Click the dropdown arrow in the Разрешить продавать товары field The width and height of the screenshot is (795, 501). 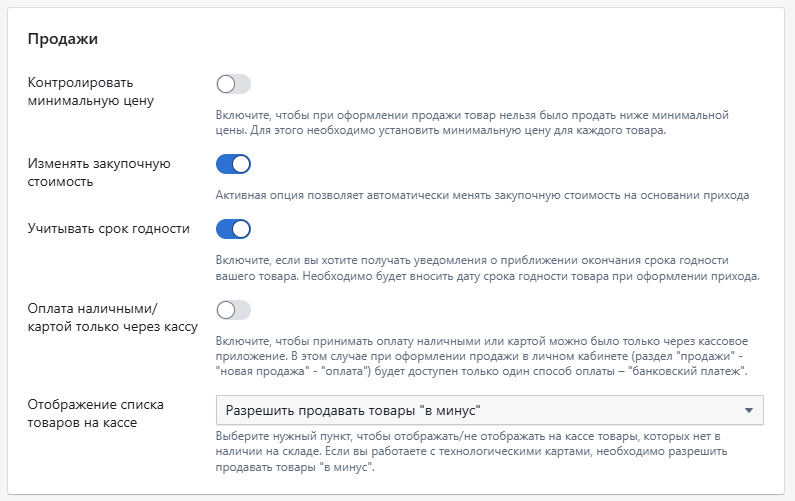point(749,410)
